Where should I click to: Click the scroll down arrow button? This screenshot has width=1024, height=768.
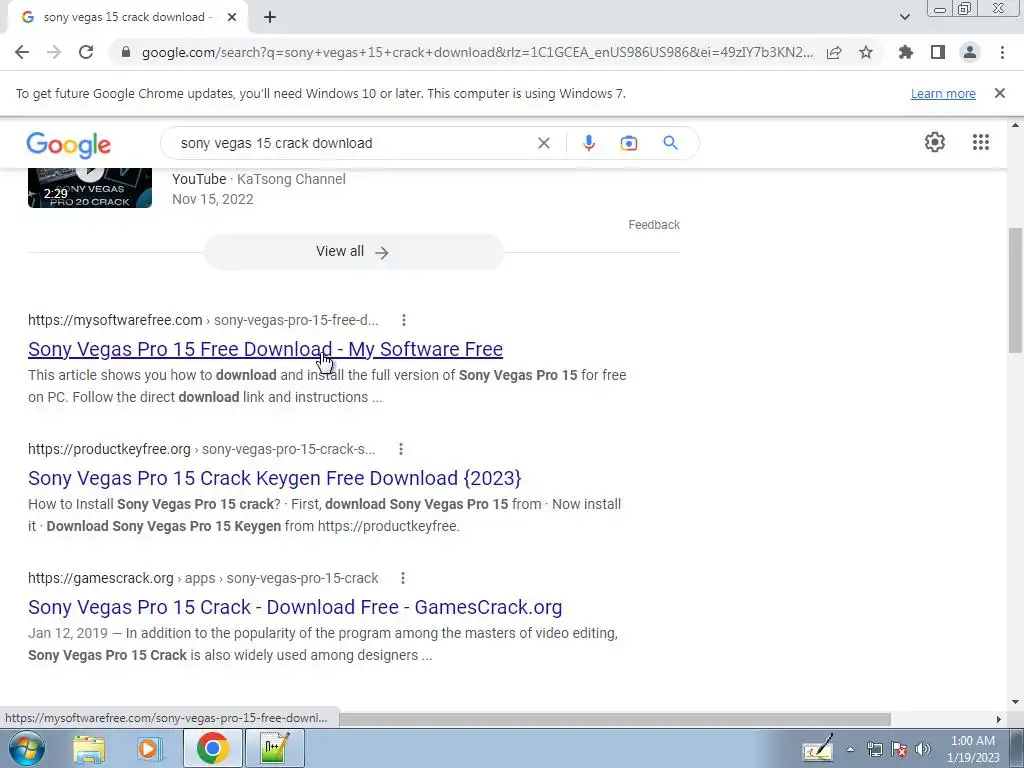tap(1015, 702)
